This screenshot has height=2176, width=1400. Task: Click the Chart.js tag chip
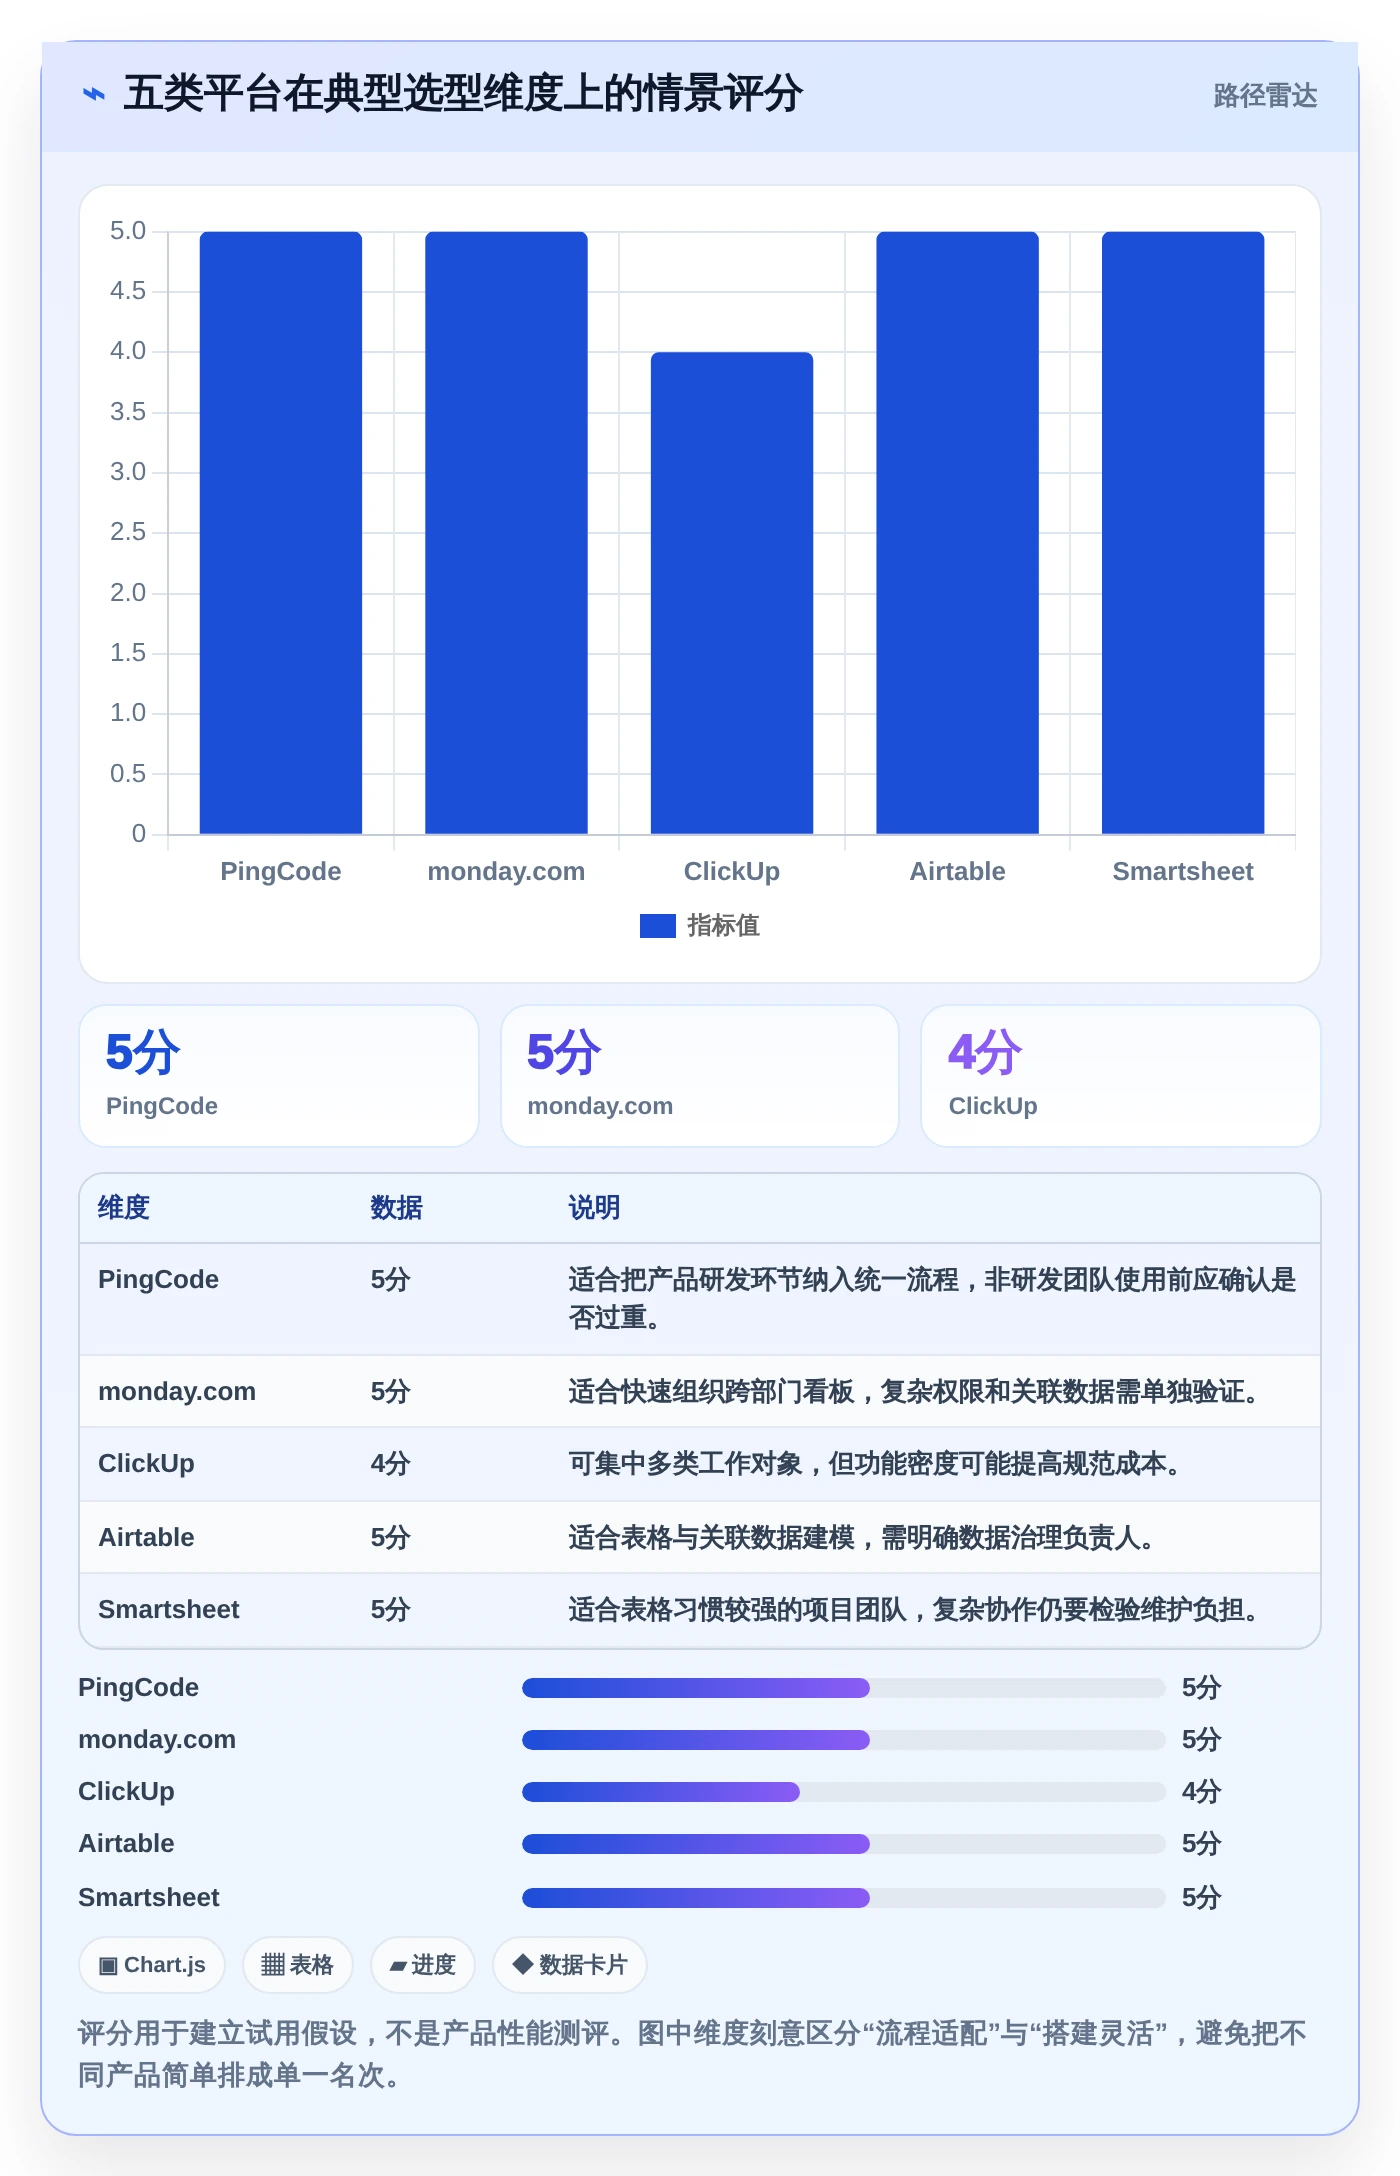pos(152,1965)
